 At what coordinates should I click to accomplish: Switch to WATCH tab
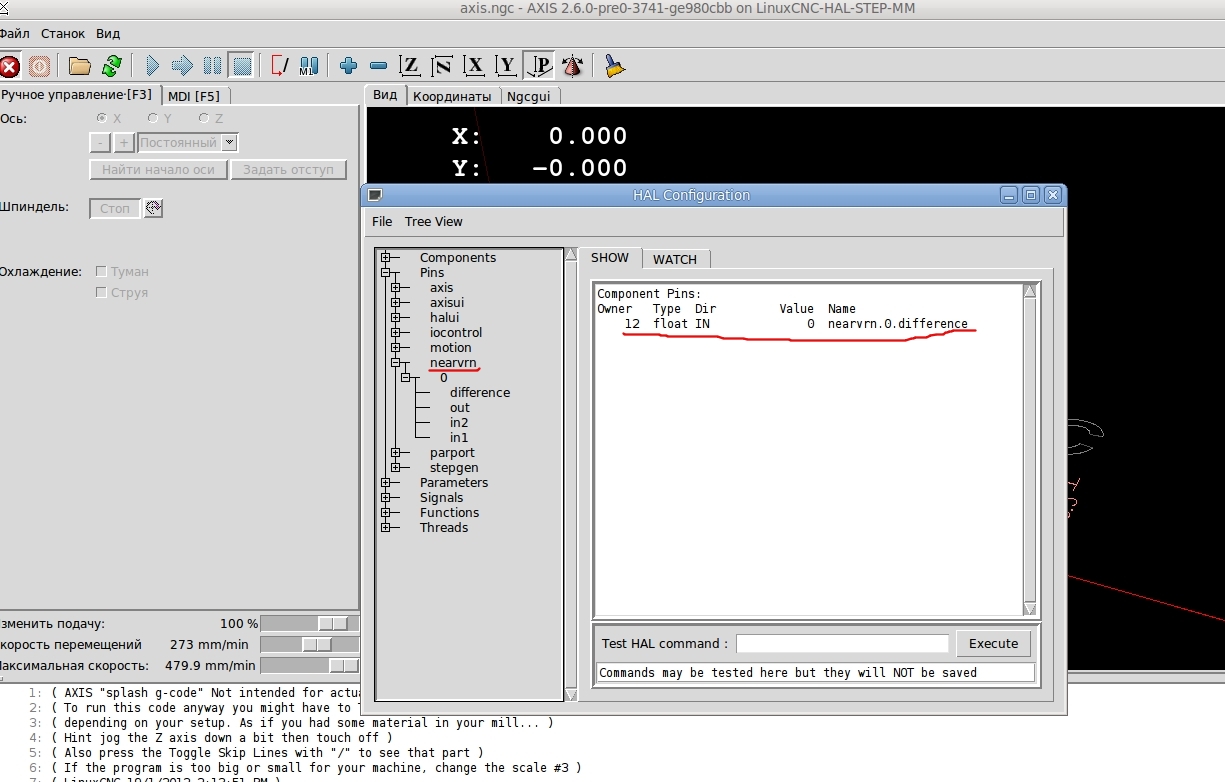point(675,259)
